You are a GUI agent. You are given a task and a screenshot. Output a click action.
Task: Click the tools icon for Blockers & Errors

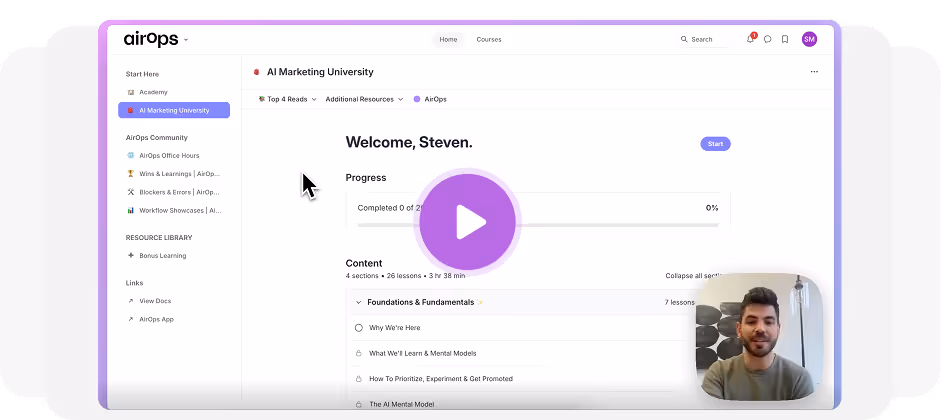click(131, 192)
